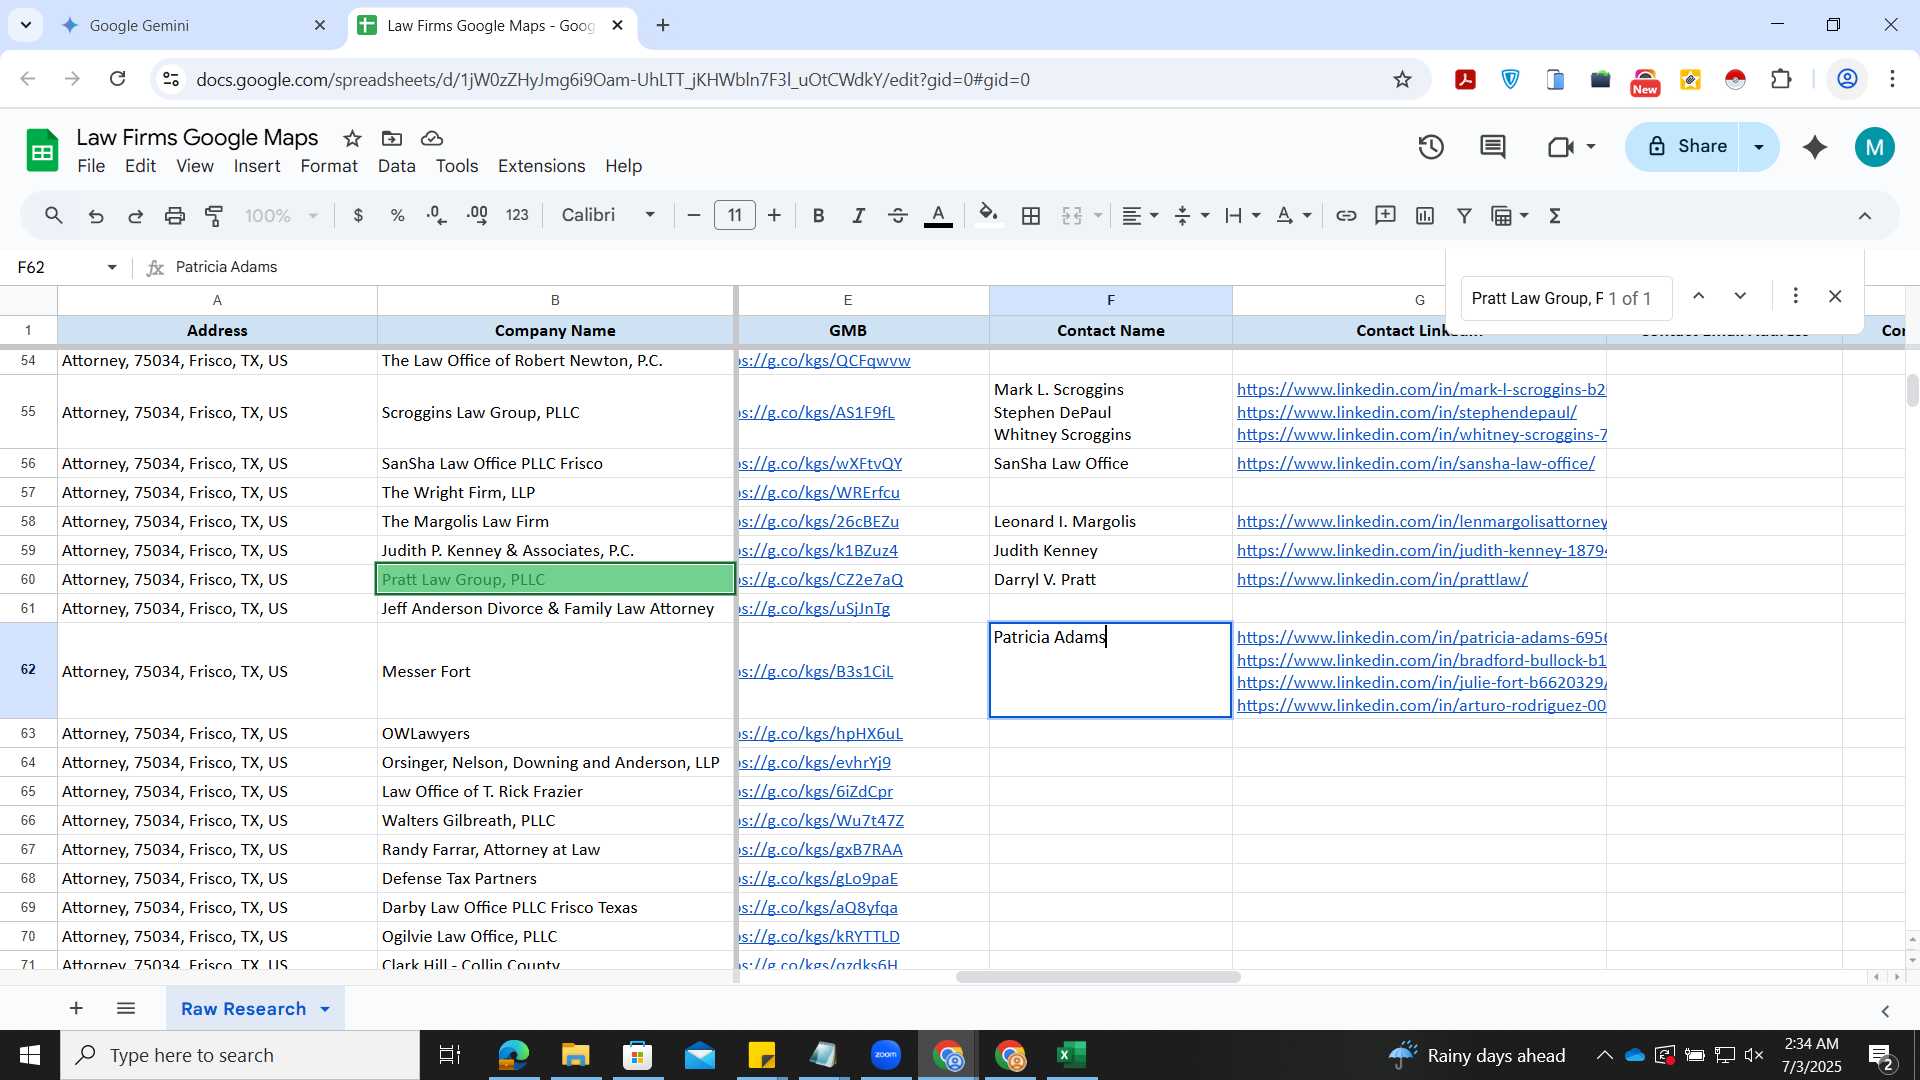1920x1080 pixels.
Task: Toggle bold formatting
Action: pyautogui.click(x=818, y=215)
